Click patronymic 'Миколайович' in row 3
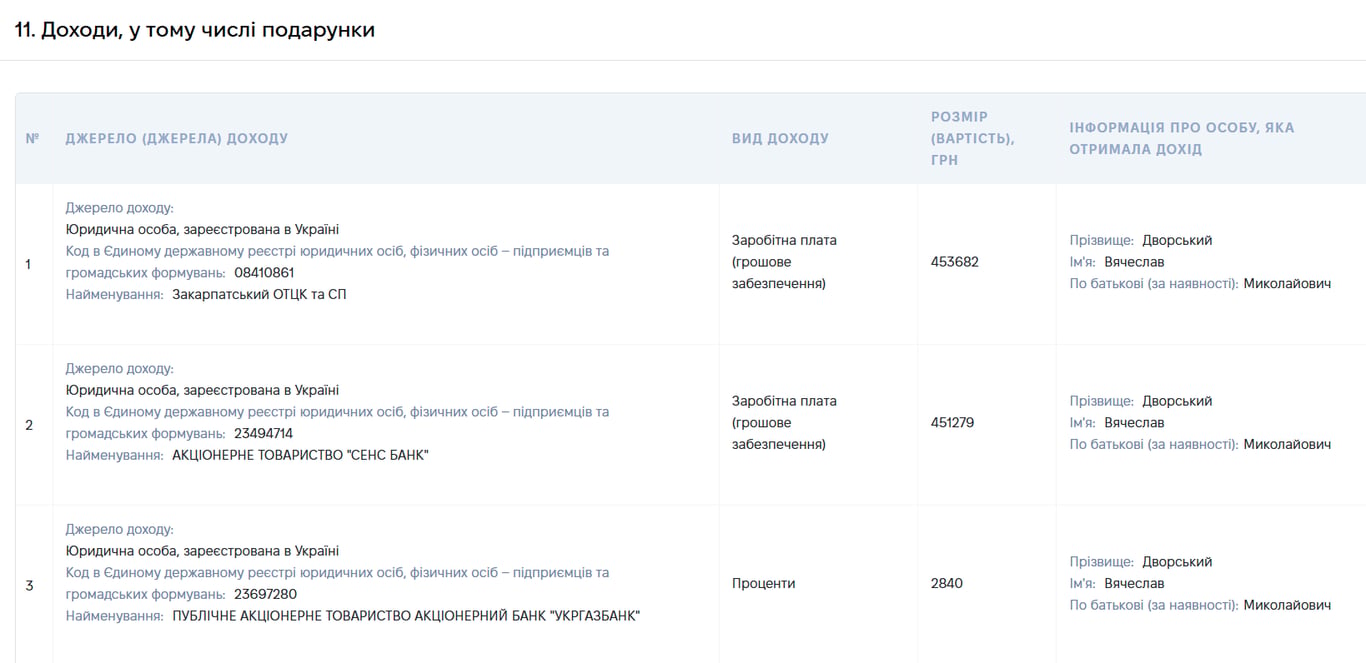The width and height of the screenshot is (1366, 663). (x=1287, y=605)
